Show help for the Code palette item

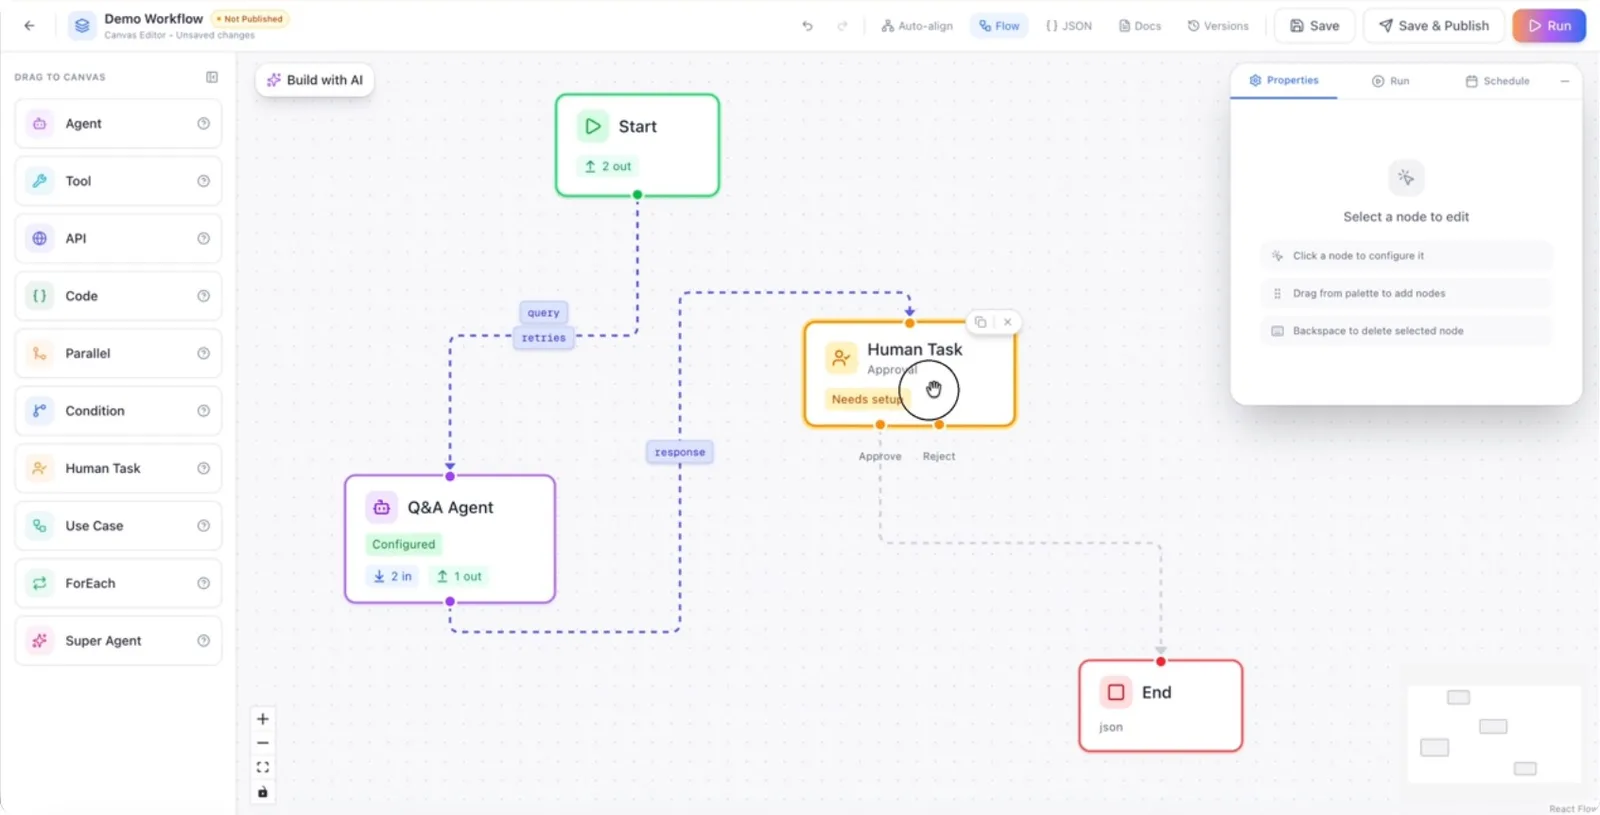(204, 296)
